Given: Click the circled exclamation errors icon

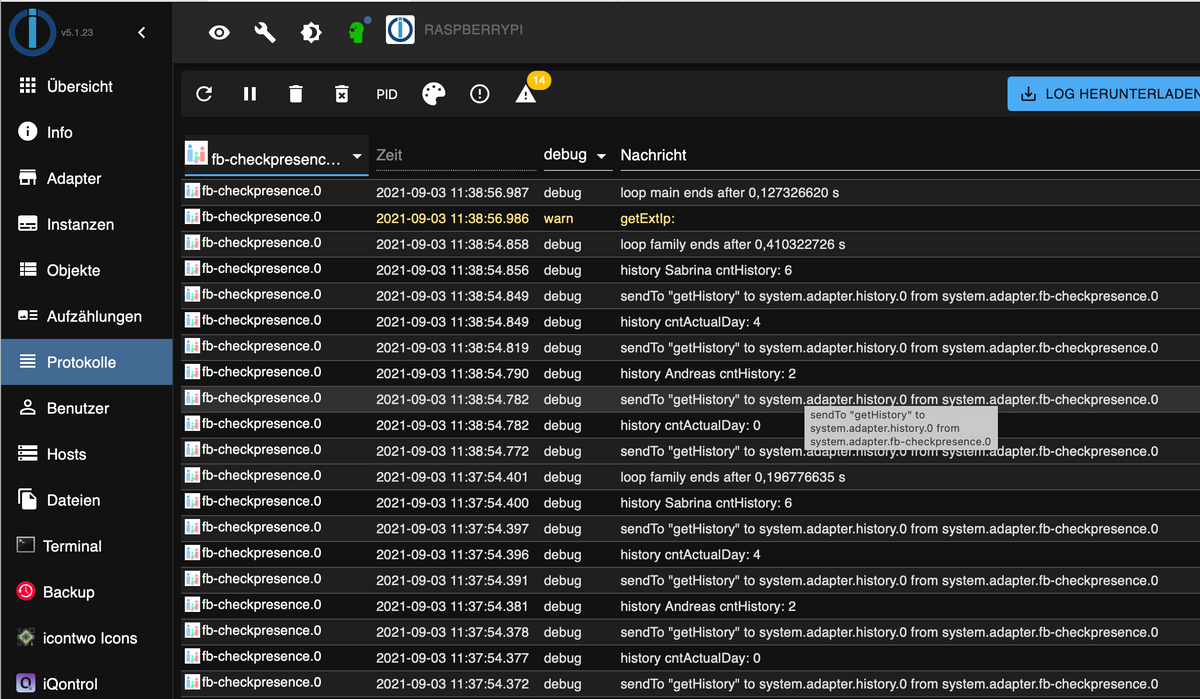Looking at the screenshot, I should [x=480, y=94].
